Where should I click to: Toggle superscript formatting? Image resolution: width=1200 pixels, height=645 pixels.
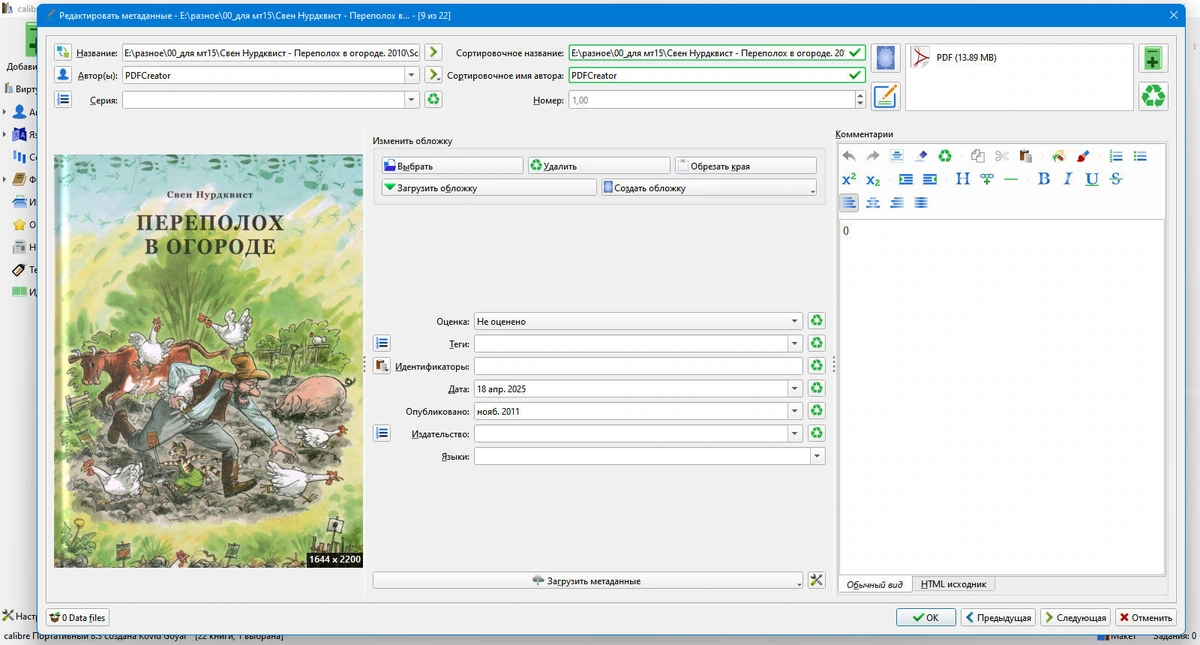(849, 179)
